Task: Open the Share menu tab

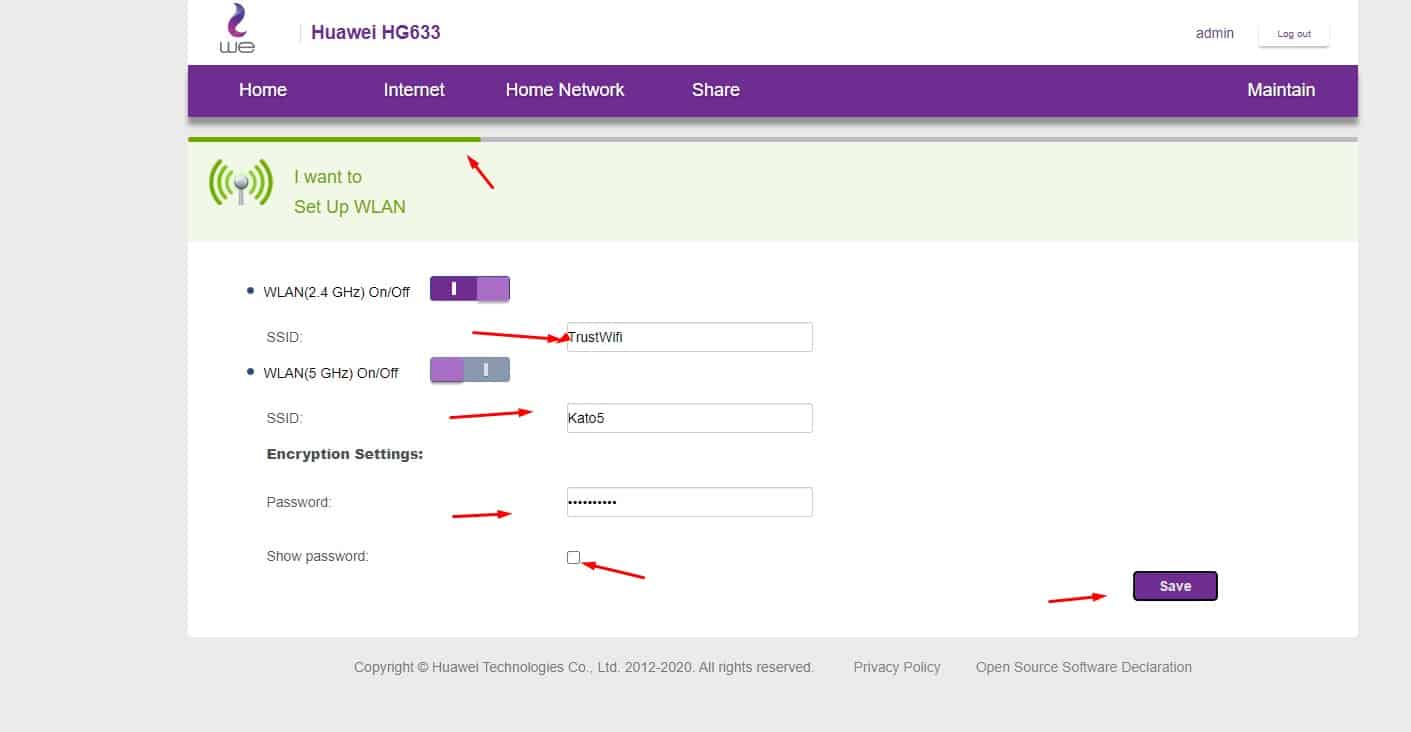Action: point(715,90)
